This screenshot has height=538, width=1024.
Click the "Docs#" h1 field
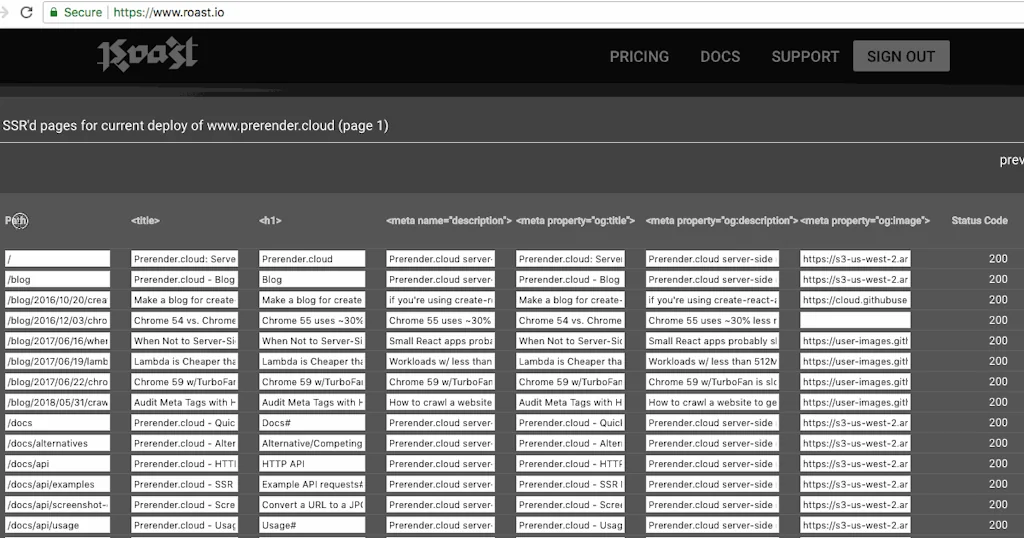pyautogui.click(x=312, y=422)
